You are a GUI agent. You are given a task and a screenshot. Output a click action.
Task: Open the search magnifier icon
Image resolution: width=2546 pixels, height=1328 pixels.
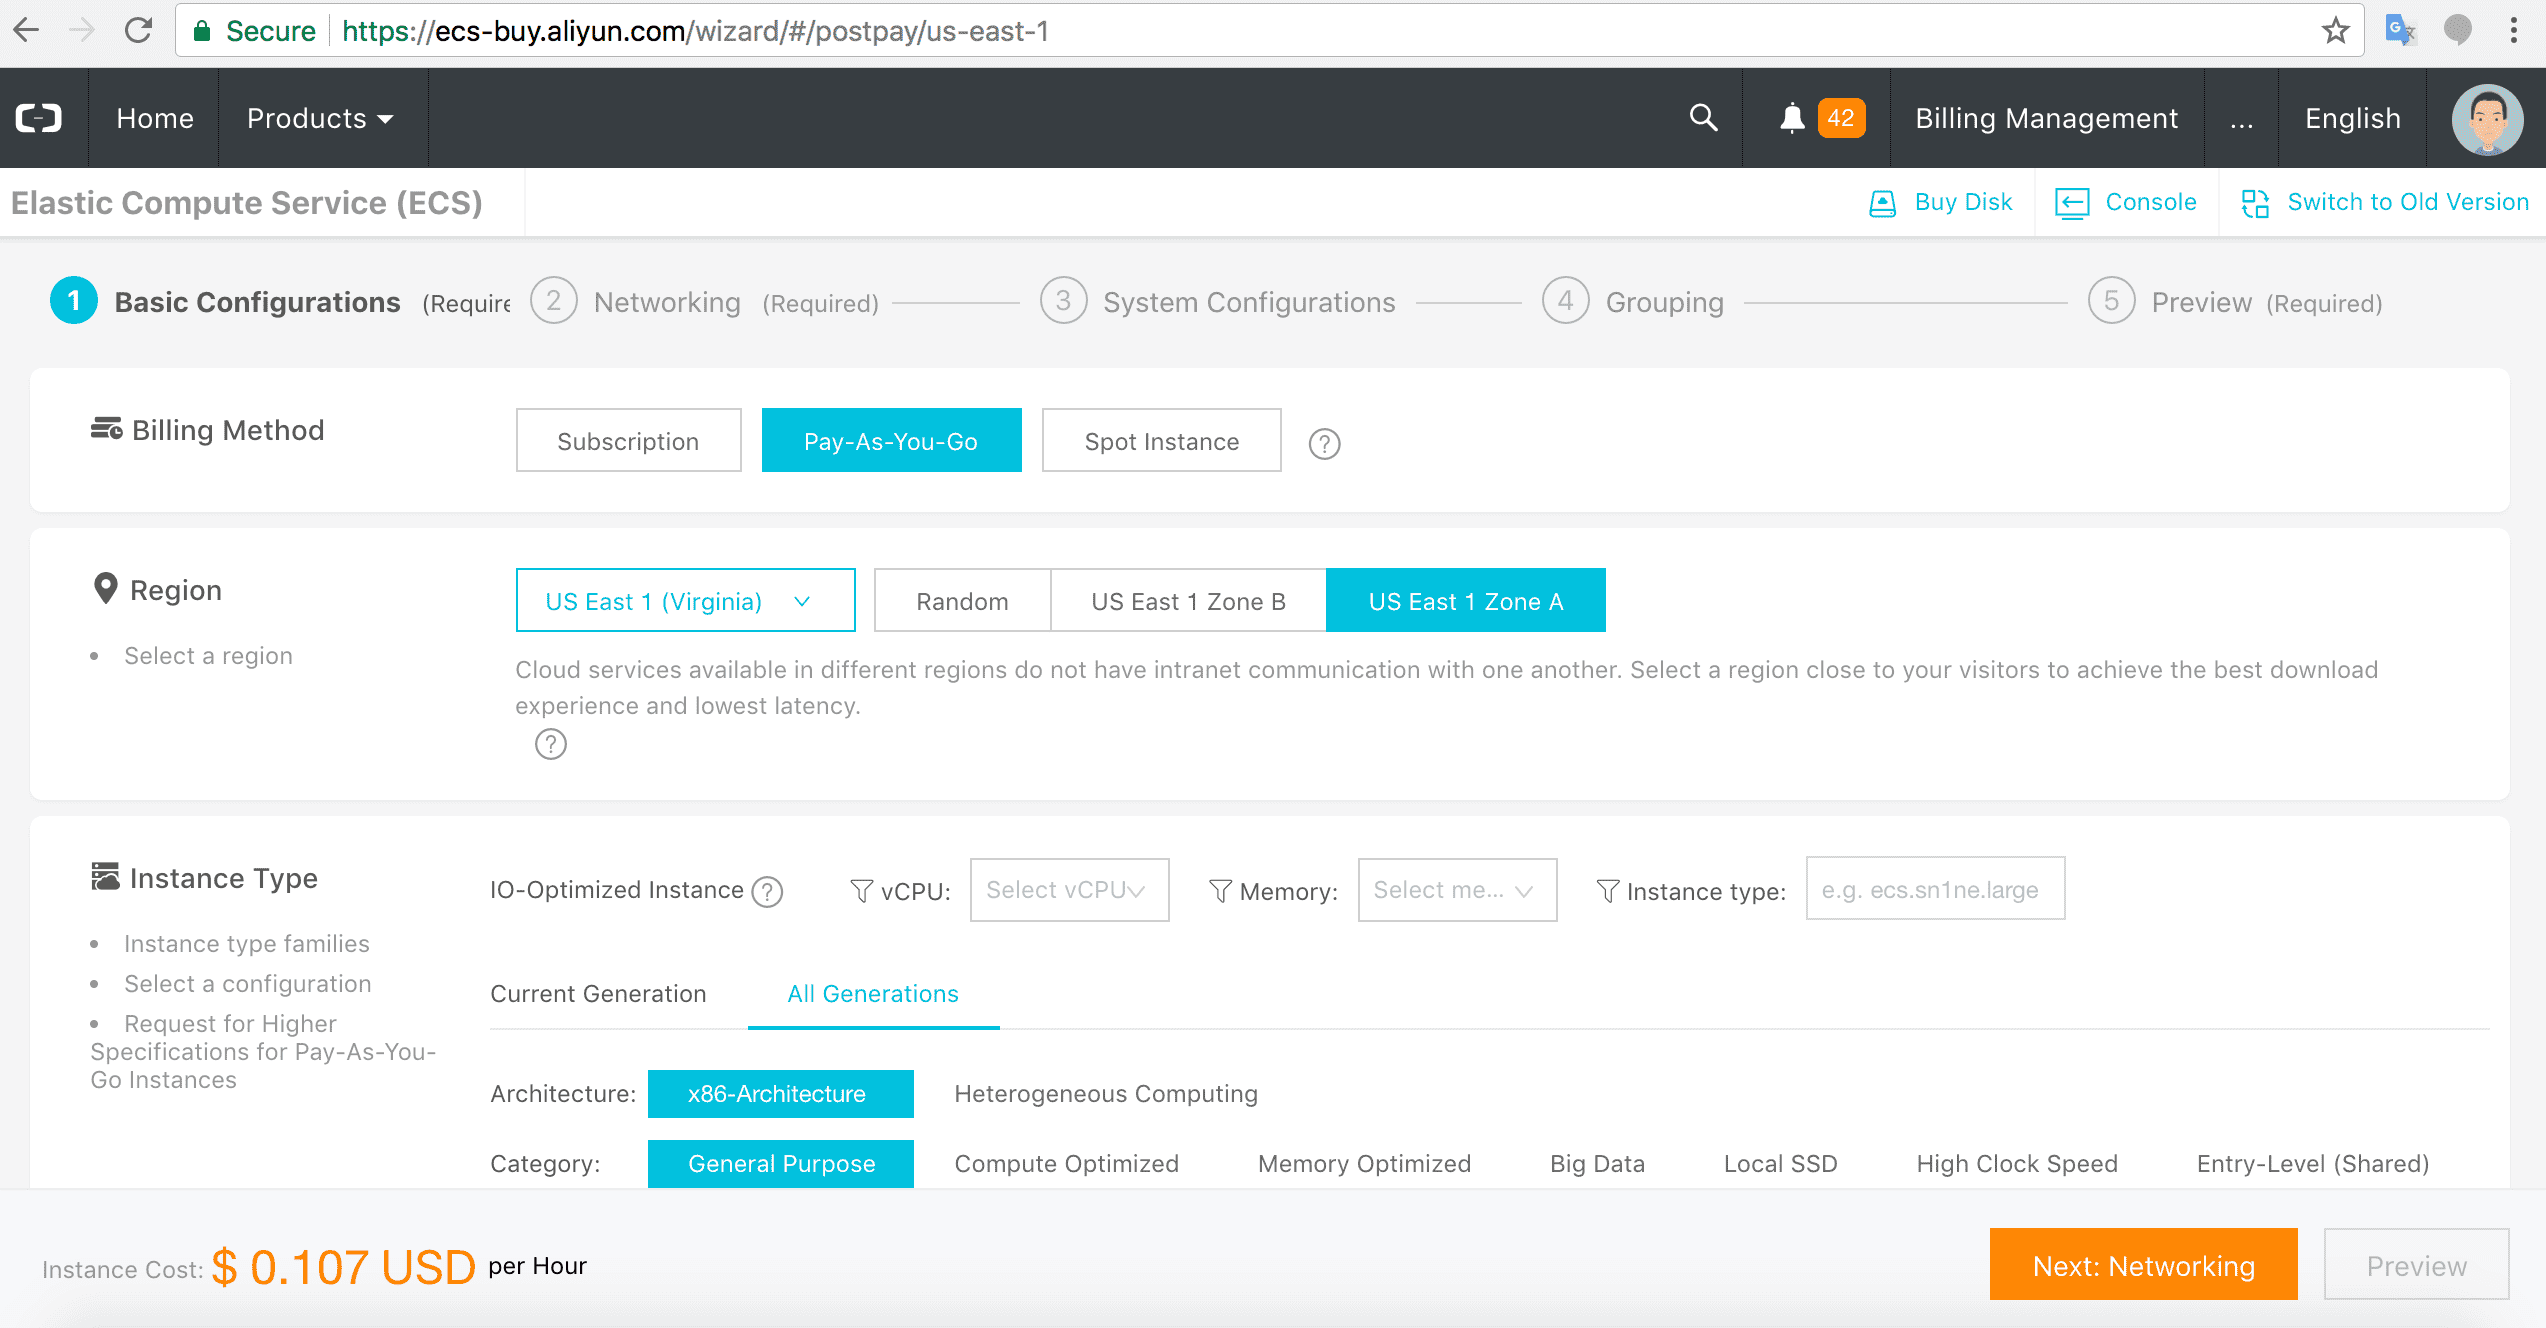[x=1703, y=118]
